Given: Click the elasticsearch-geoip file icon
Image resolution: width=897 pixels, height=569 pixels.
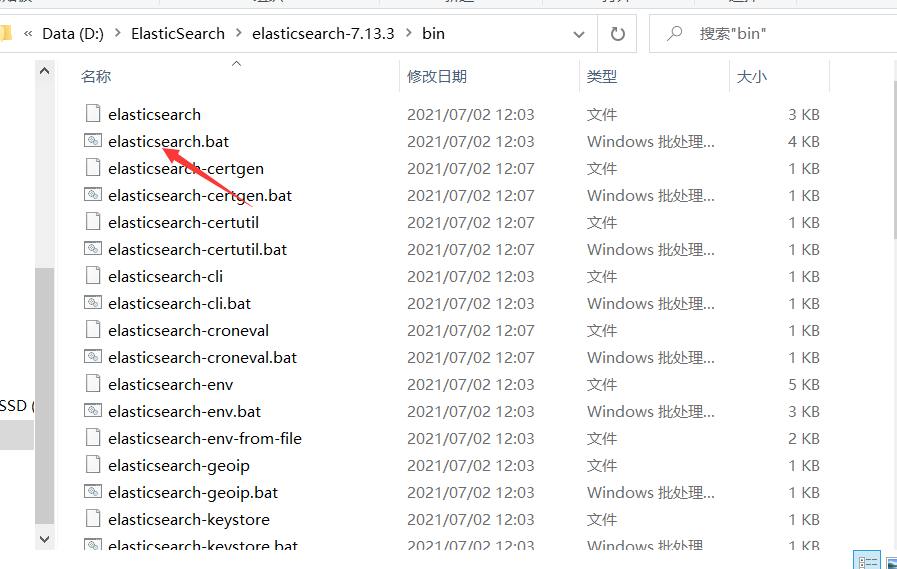Looking at the screenshot, I should tap(93, 464).
